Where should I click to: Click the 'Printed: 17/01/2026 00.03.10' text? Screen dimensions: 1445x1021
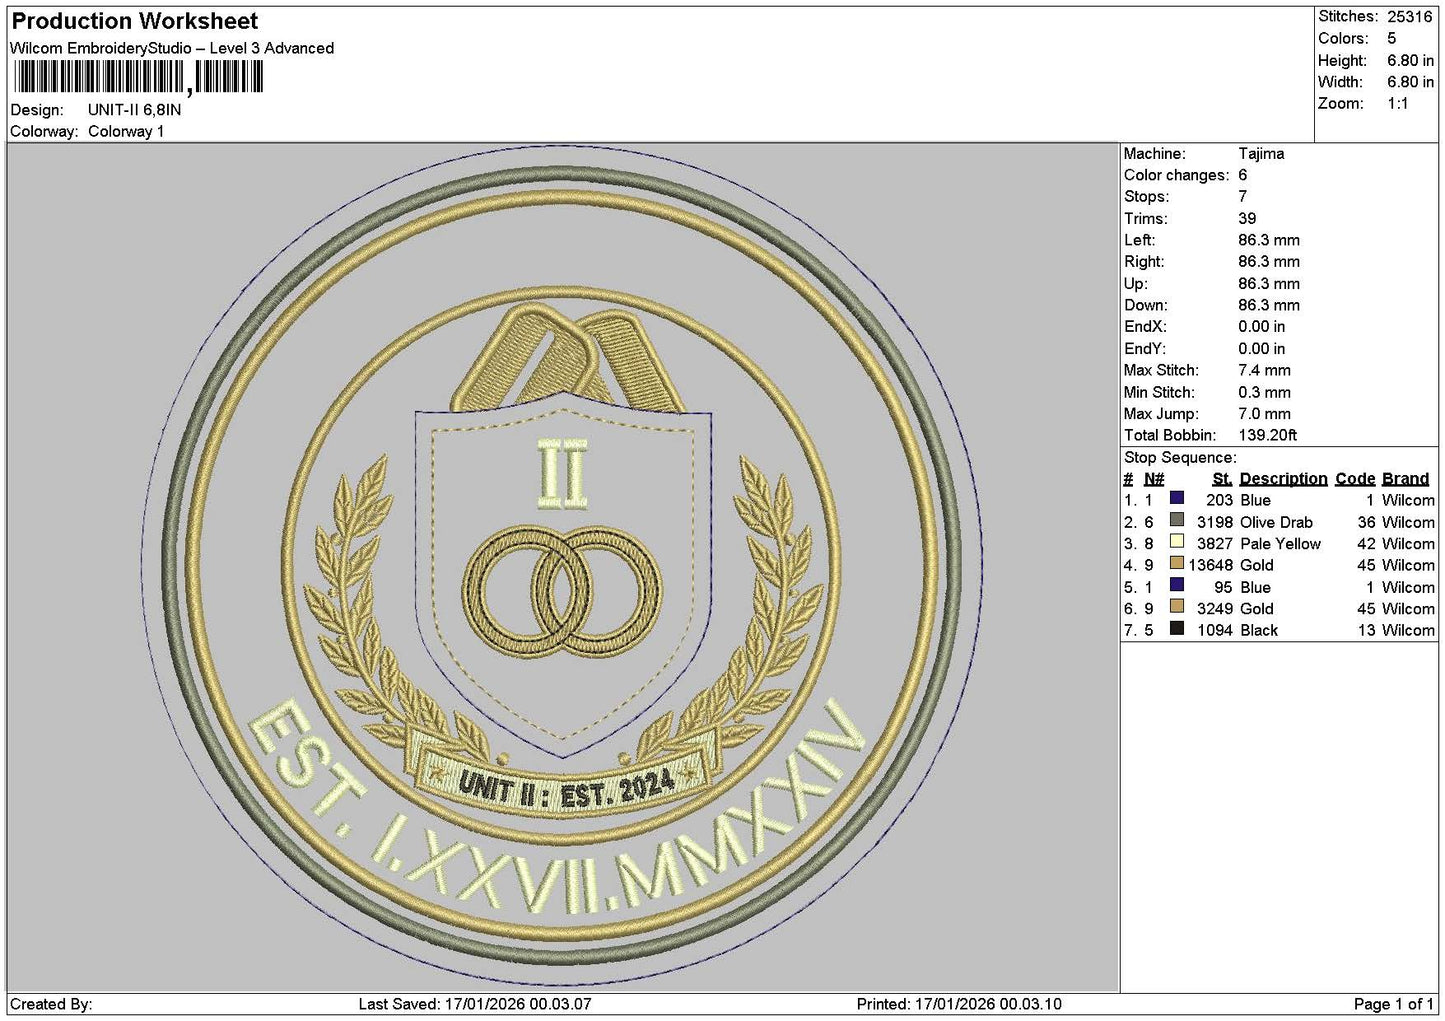click(959, 1004)
